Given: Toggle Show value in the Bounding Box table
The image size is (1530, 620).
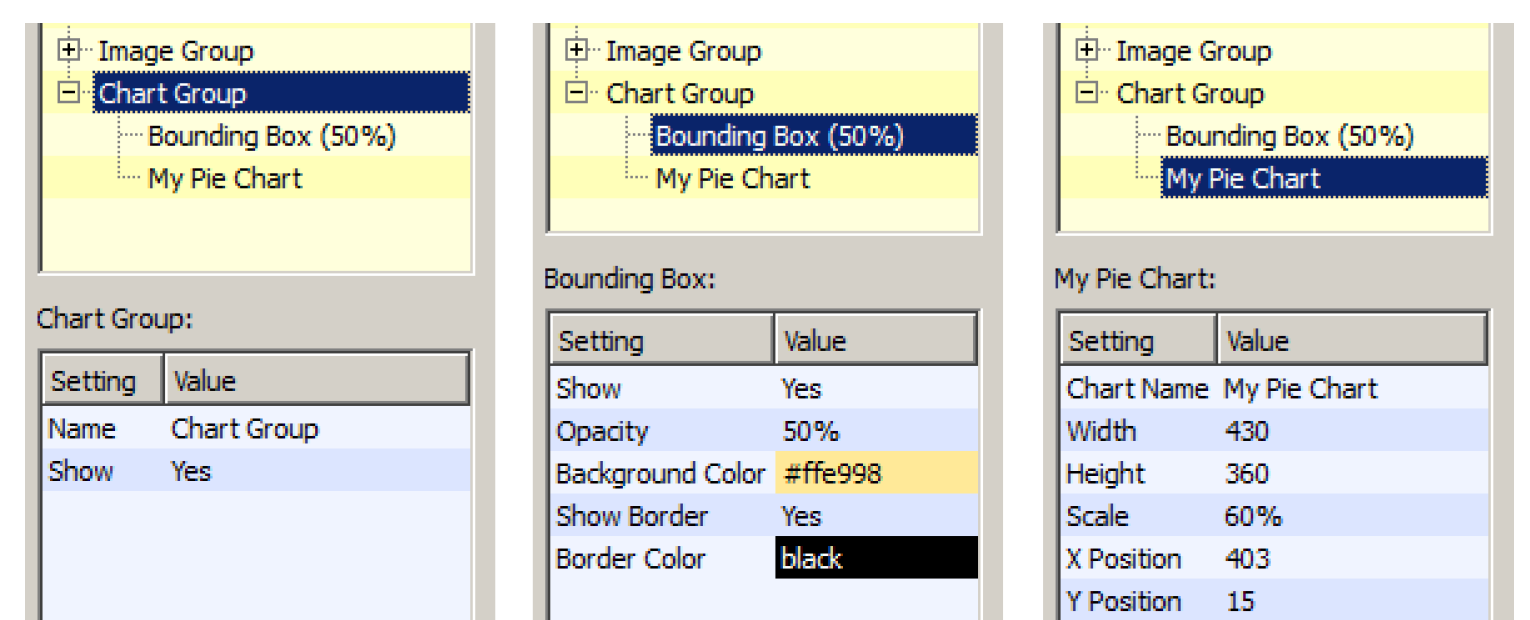Looking at the screenshot, I should [x=802, y=388].
